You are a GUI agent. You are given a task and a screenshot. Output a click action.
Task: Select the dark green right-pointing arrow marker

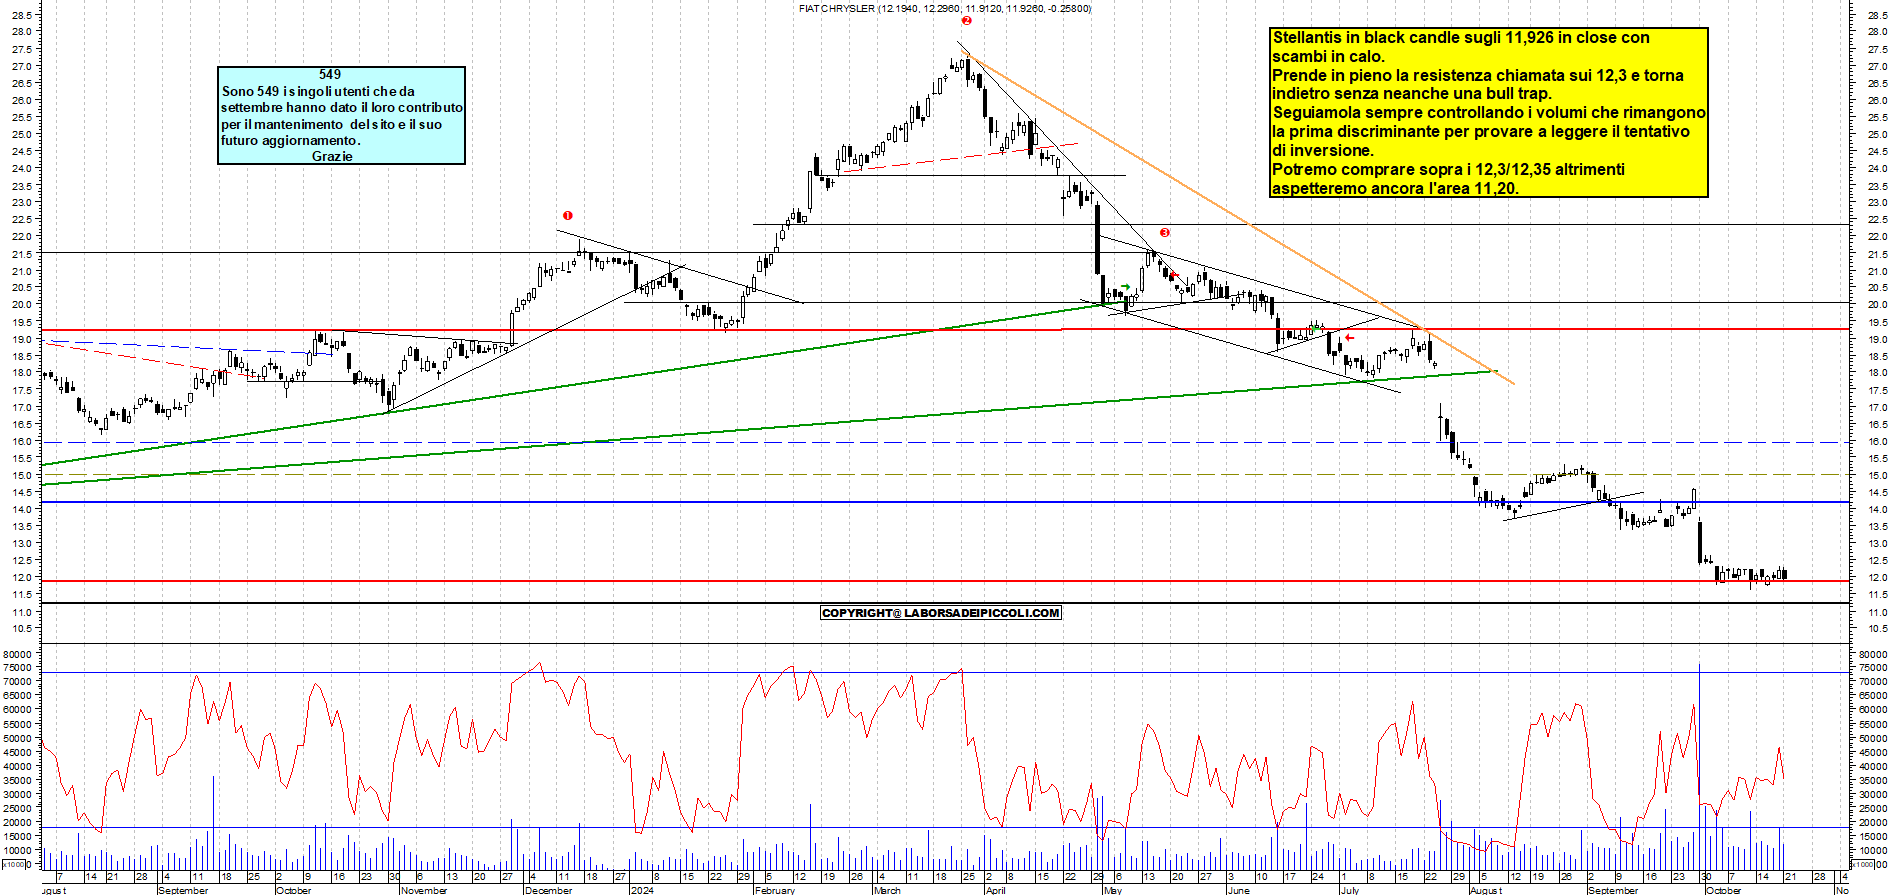(x=1126, y=287)
